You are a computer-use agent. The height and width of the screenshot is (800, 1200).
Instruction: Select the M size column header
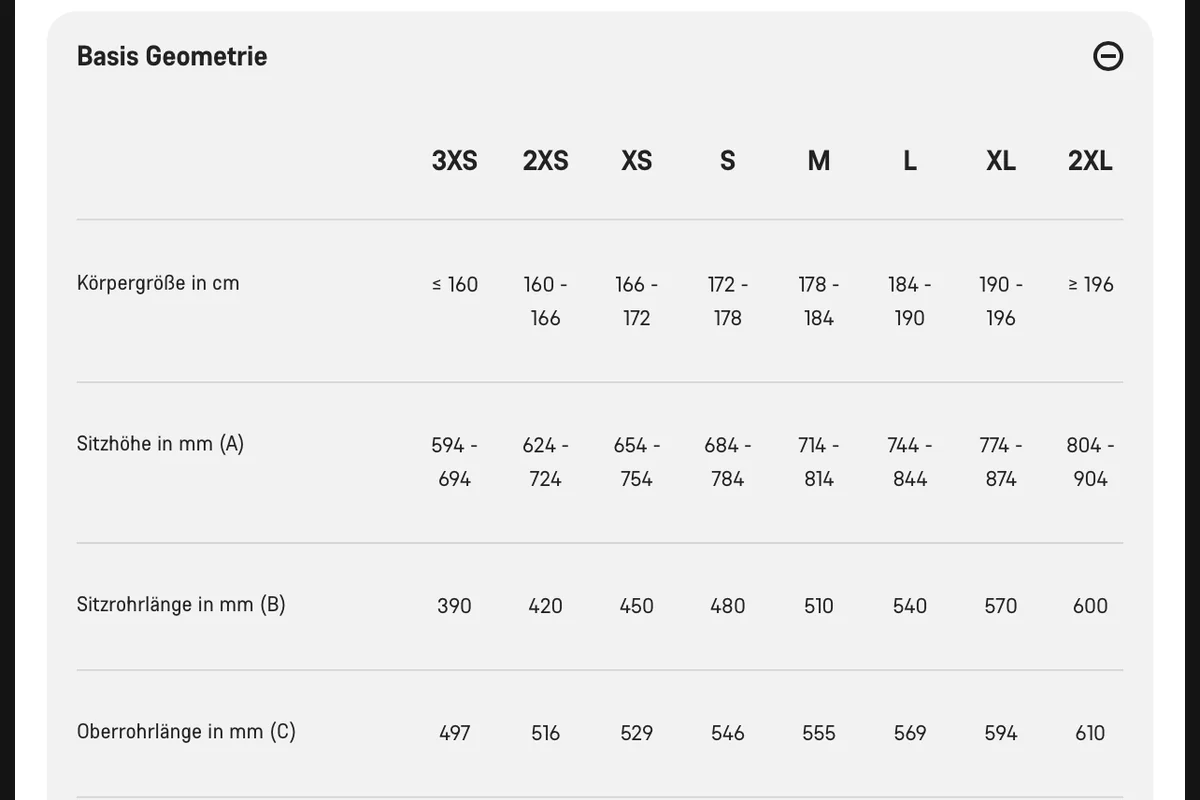818,160
